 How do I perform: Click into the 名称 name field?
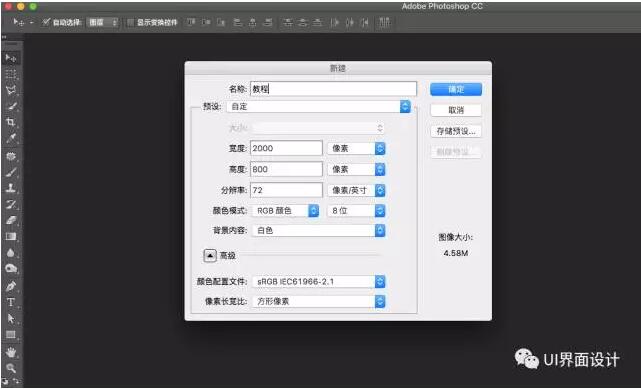point(334,89)
